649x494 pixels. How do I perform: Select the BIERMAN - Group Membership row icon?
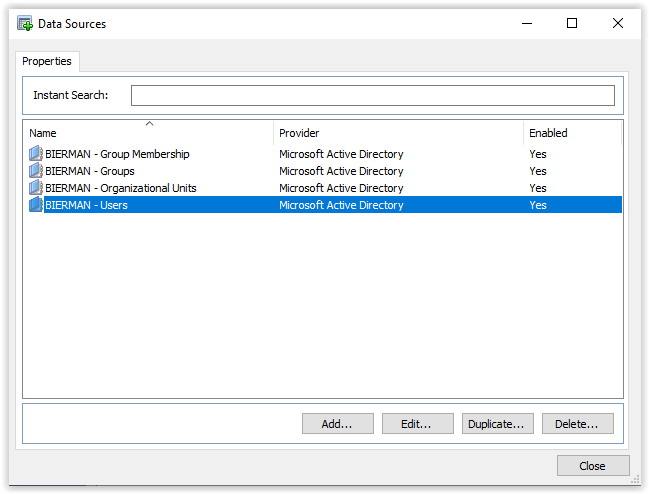(36, 153)
